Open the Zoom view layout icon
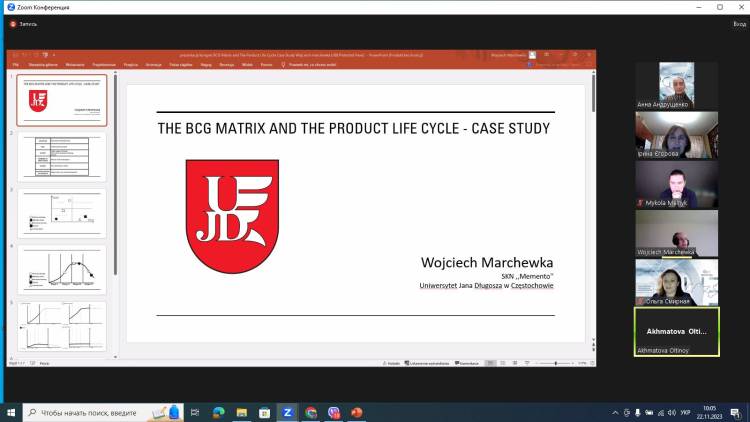The height and width of the screenshot is (422, 750). [x=734, y=22]
